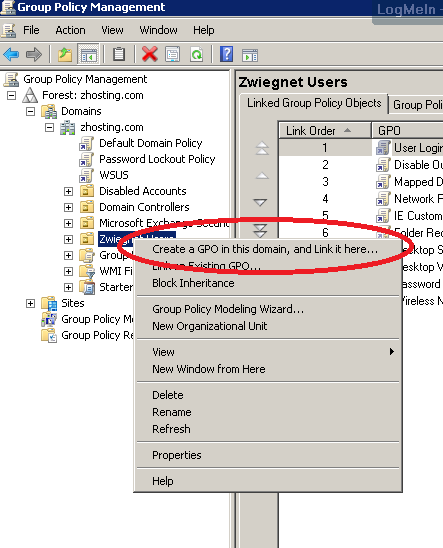Choose New Window from Here
Viewport: 443px width, 548px height.
tap(268, 369)
